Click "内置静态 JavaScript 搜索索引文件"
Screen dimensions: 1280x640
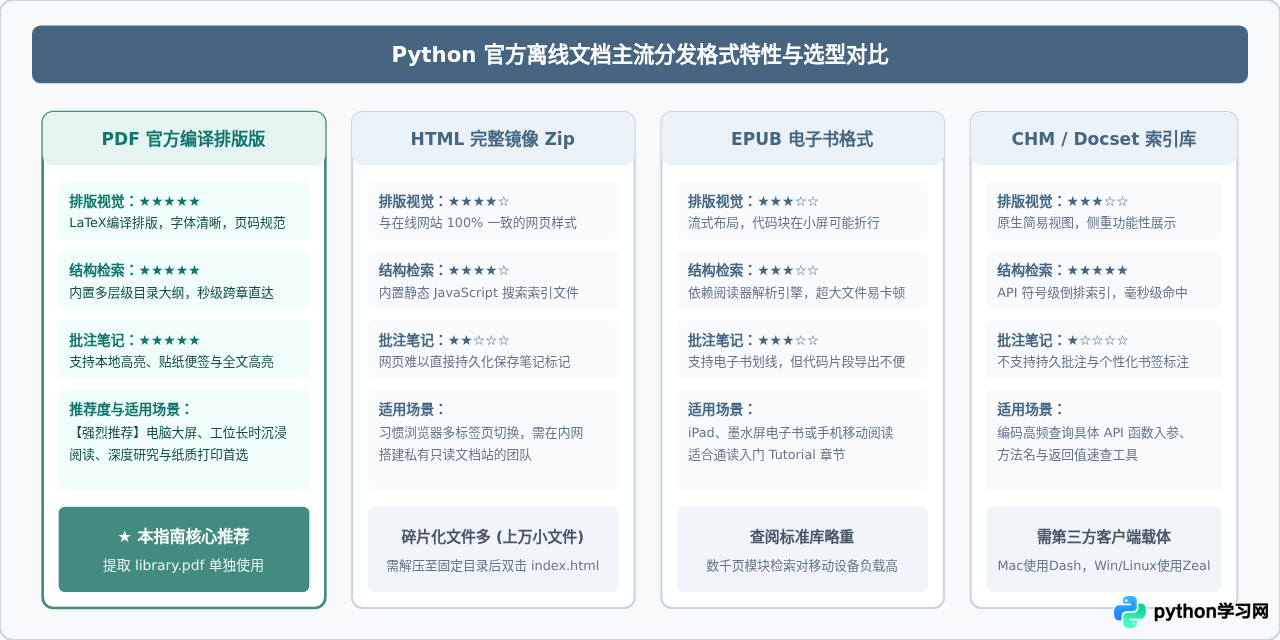click(479, 293)
